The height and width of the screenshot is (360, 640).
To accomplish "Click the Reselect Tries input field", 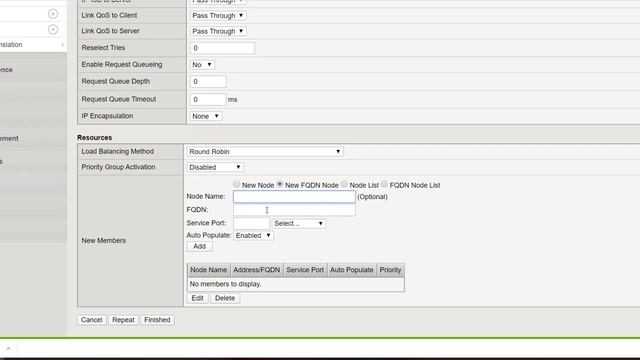I will point(222,48).
